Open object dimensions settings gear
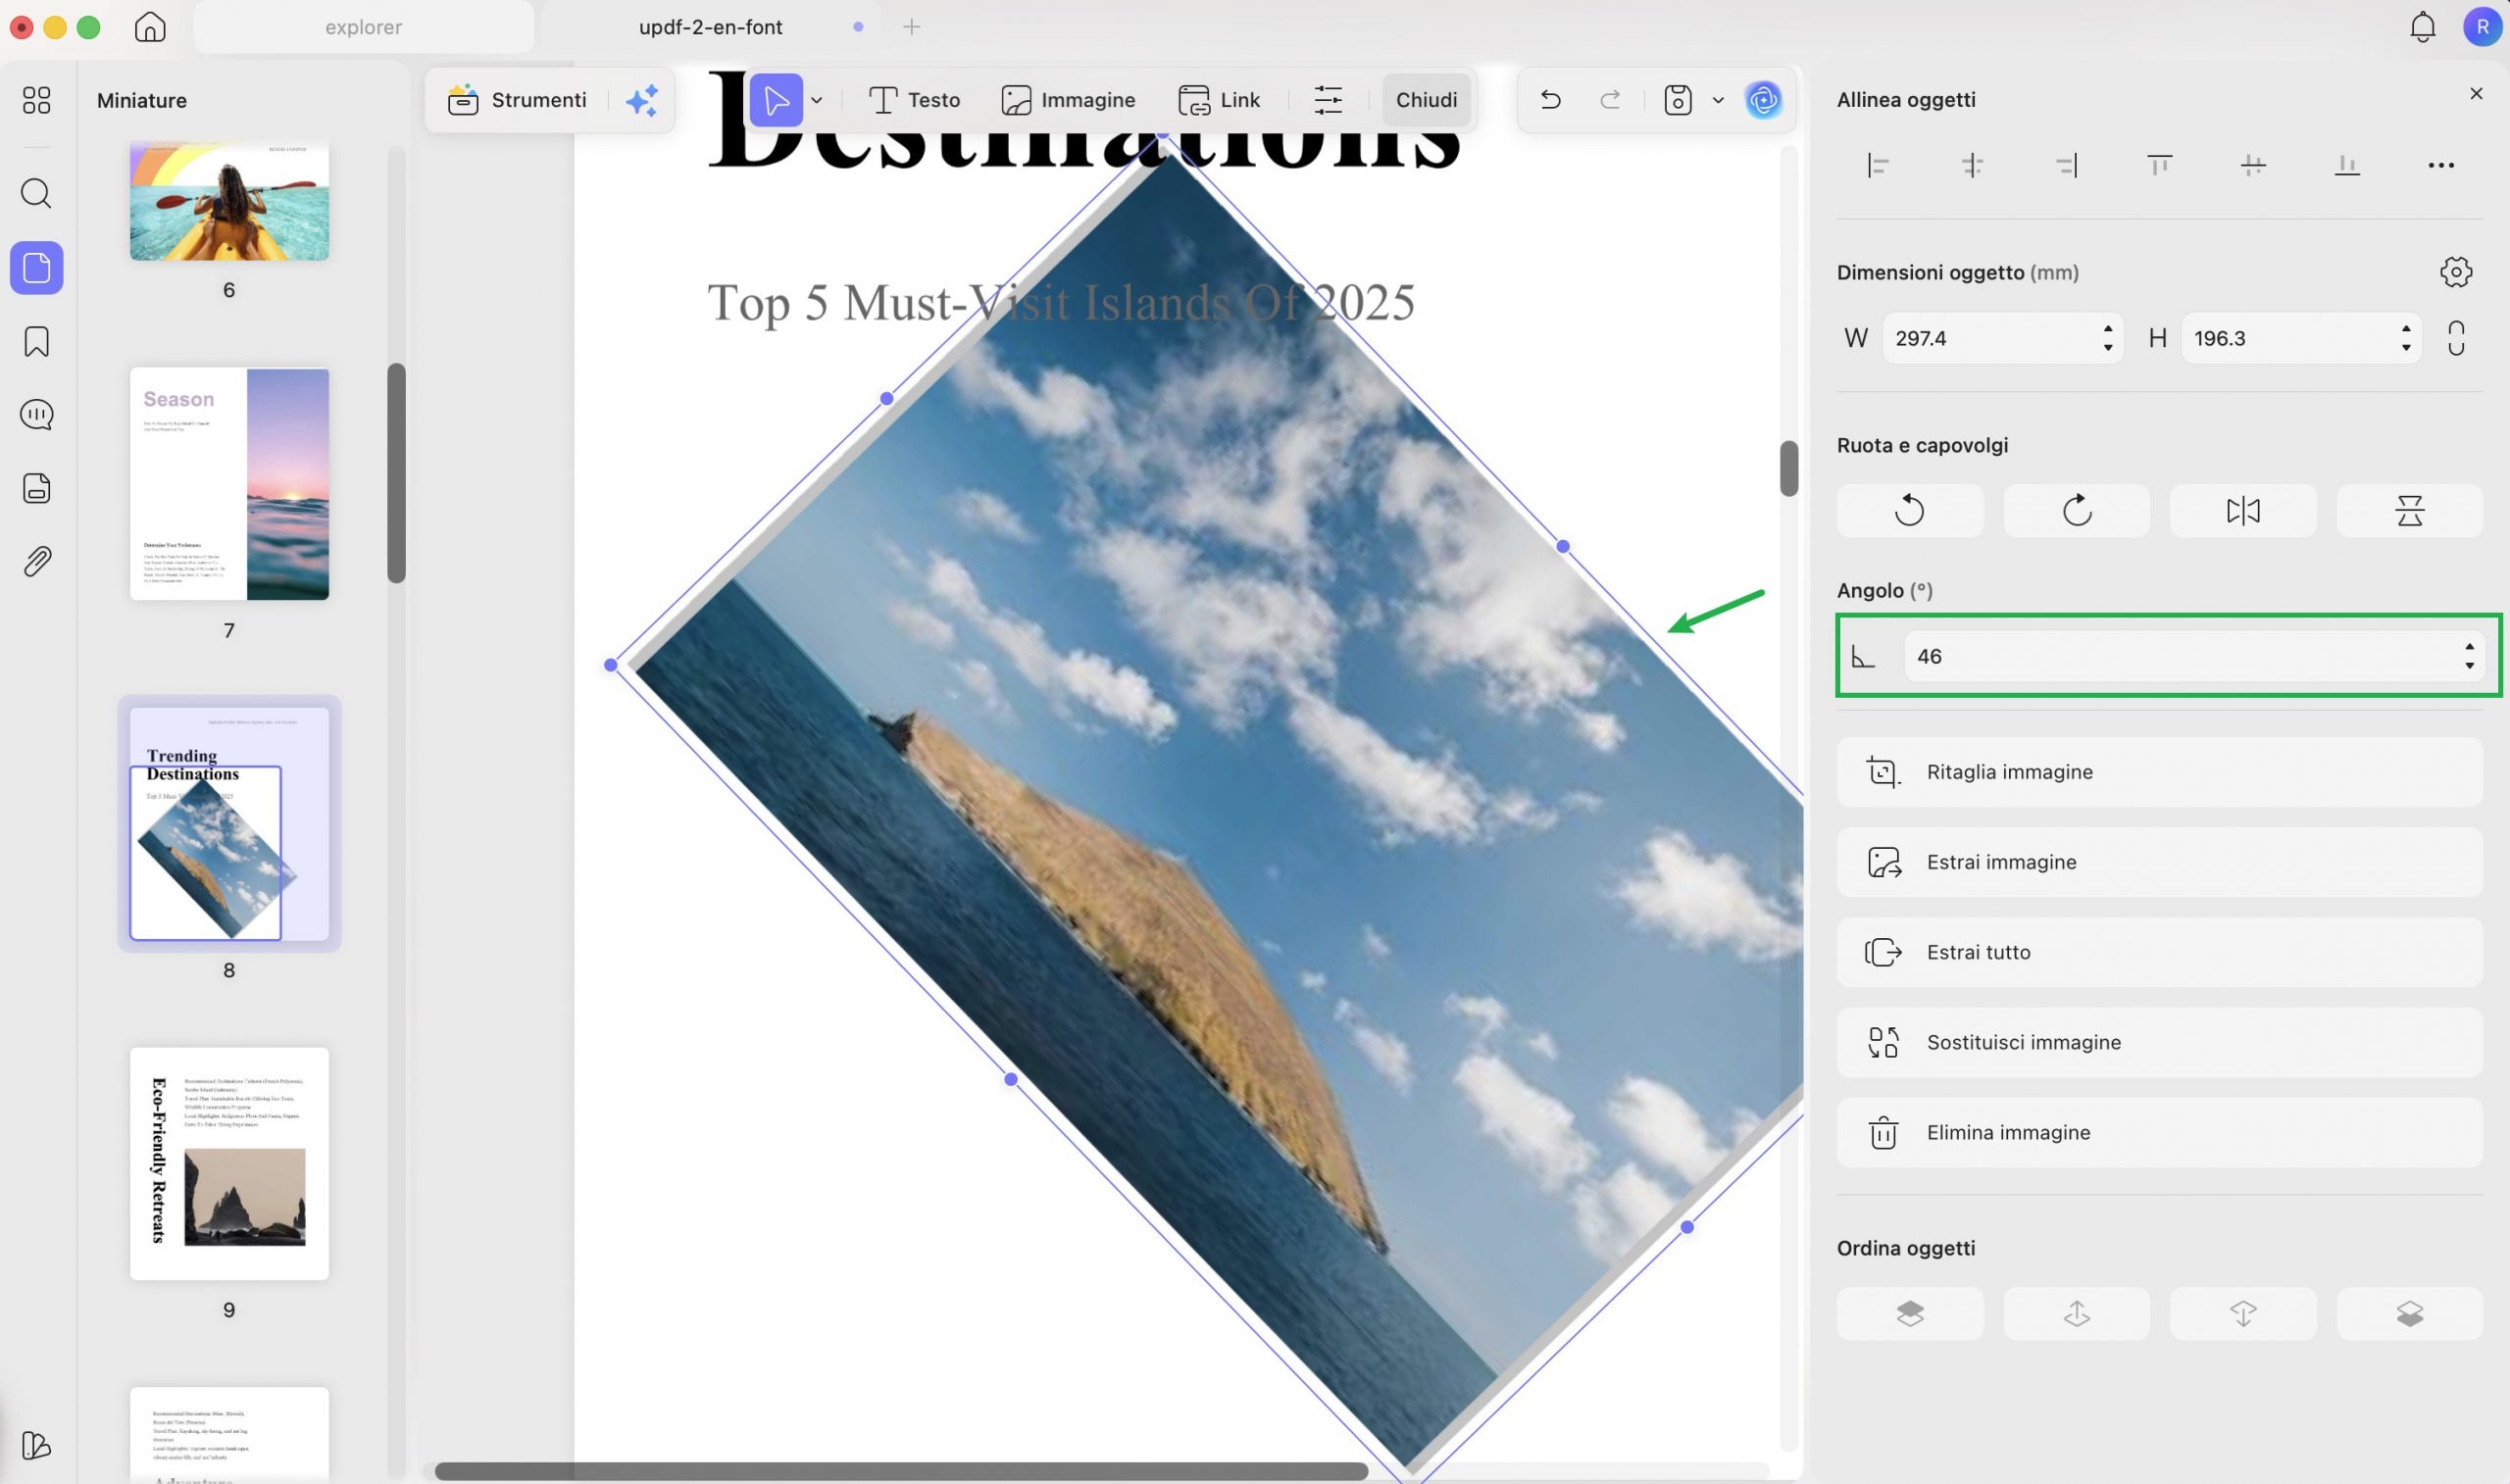The width and height of the screenshot is (2510, 1484). coord(2456,272)
